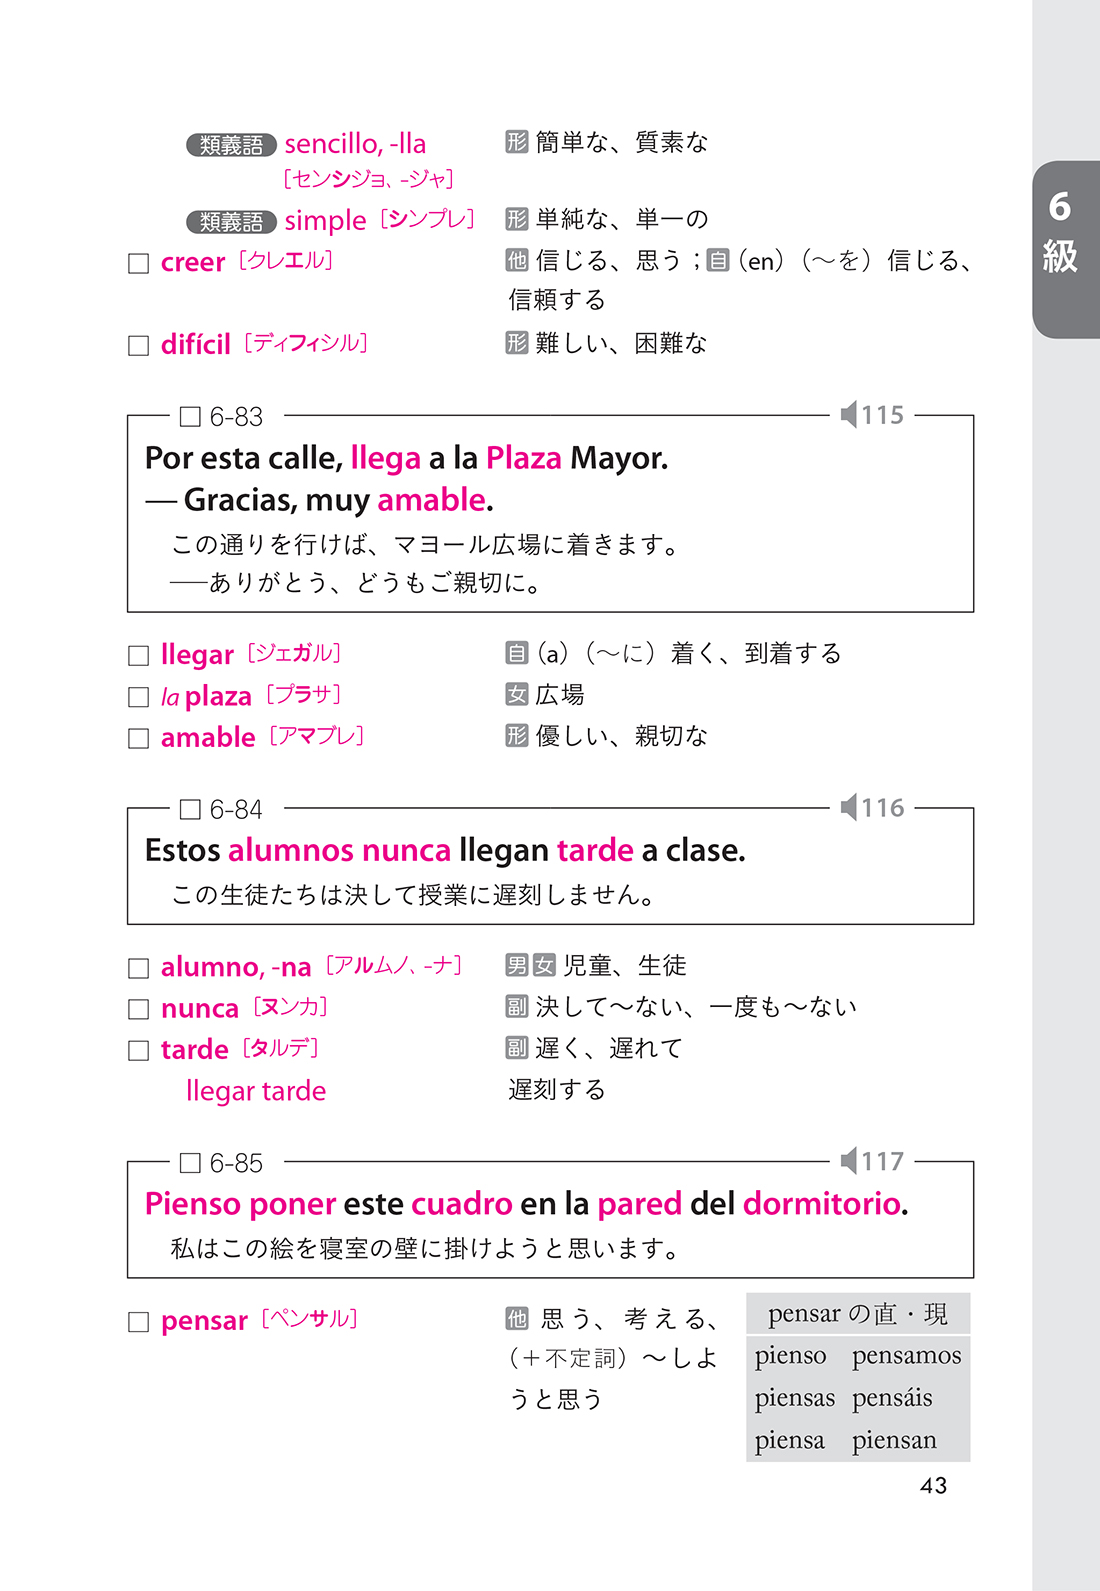Click the 類義語 badge next to sencillo
Viewport: 1100px width, 1591px height.
coord(231,146)
